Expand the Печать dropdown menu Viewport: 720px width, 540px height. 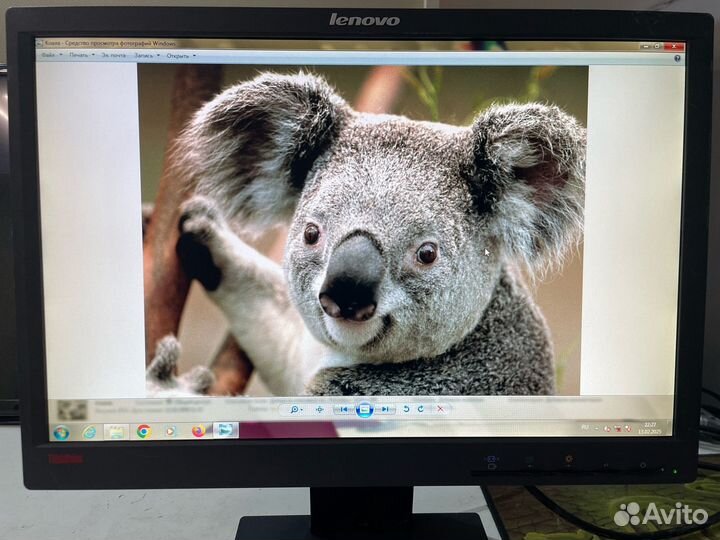click(x=80, y=56)
